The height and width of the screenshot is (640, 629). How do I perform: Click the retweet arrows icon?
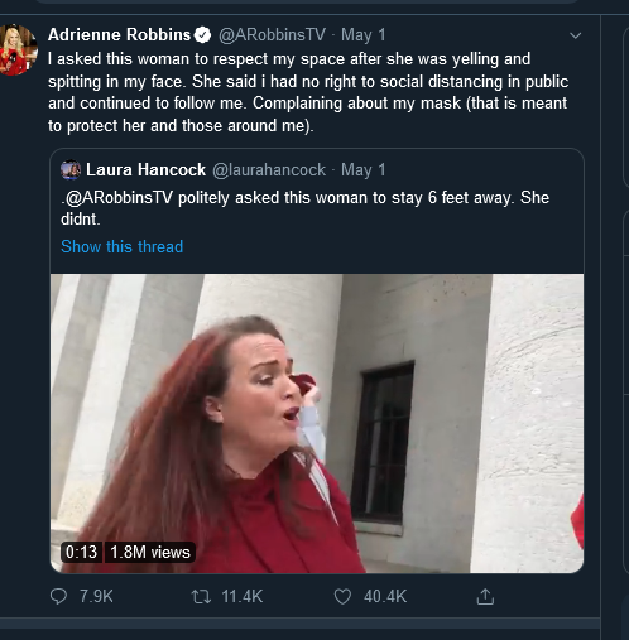201,596
